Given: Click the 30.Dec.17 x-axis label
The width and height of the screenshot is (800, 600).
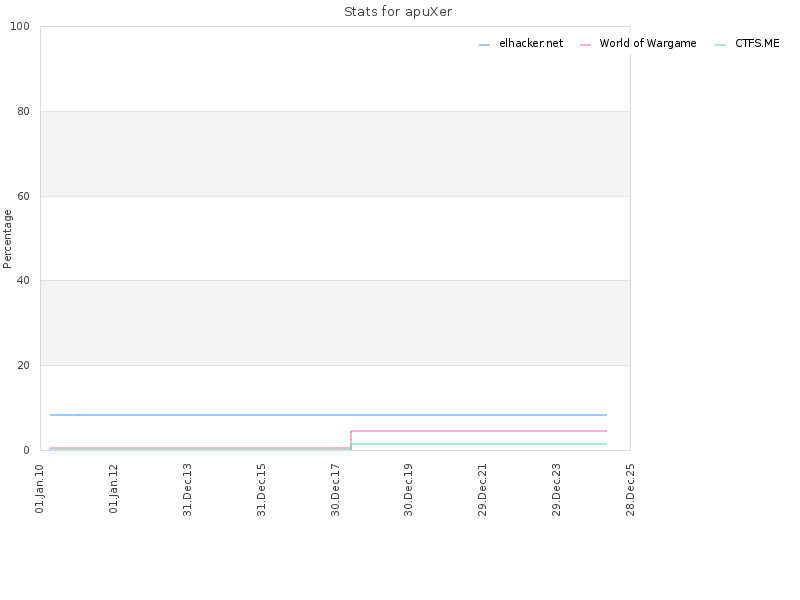Looking at the screenshot, I should pos(335,489).
